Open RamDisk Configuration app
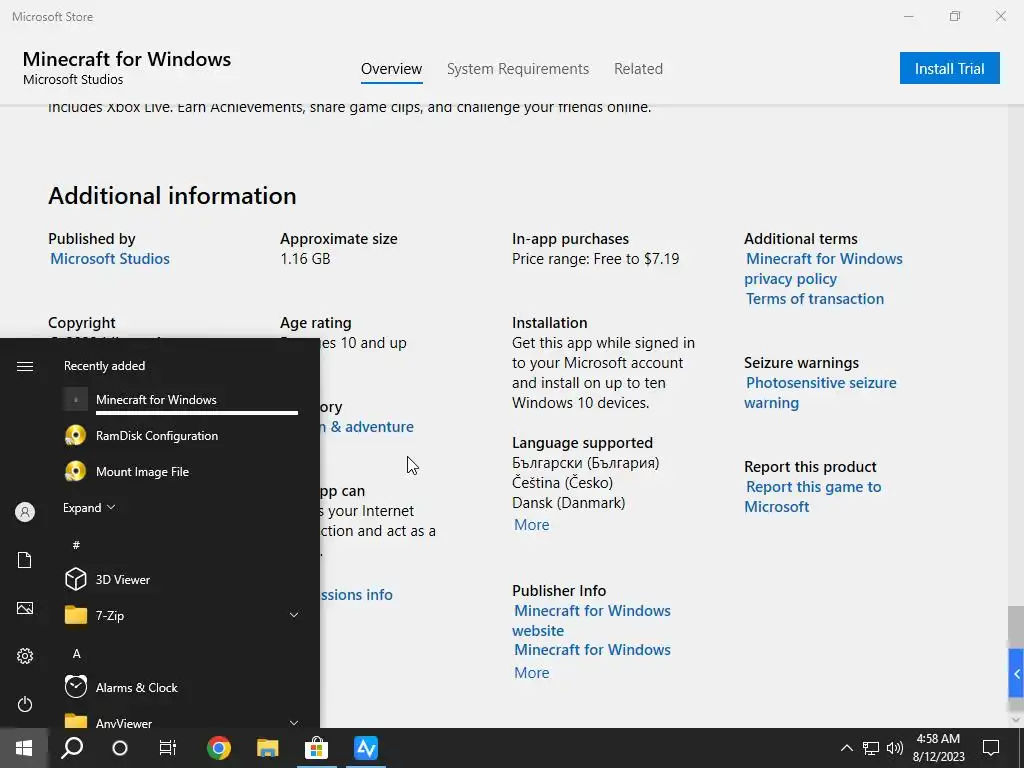The height and width of the screenshot is (768, 1024). pyautogui.click(x=181, y=436)
